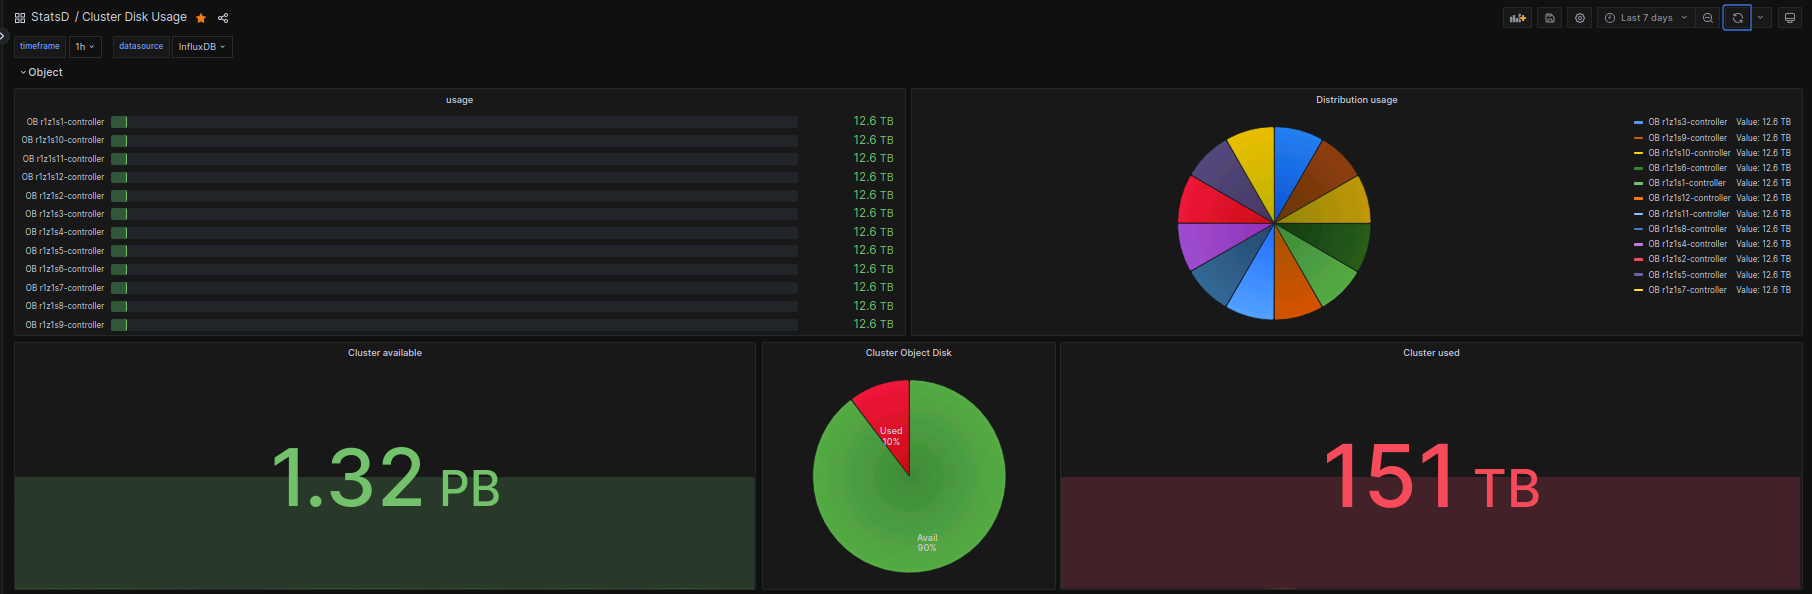Click the OB r1z1s2-controller legend color swatch

(1639, 259)
